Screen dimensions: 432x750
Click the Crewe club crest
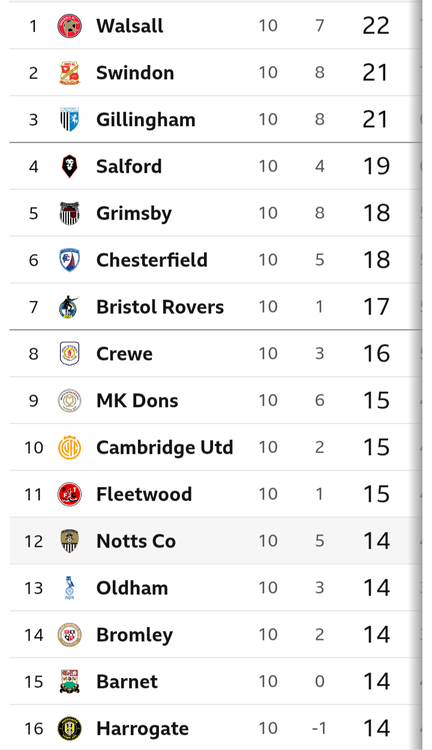tap(69, 354)
